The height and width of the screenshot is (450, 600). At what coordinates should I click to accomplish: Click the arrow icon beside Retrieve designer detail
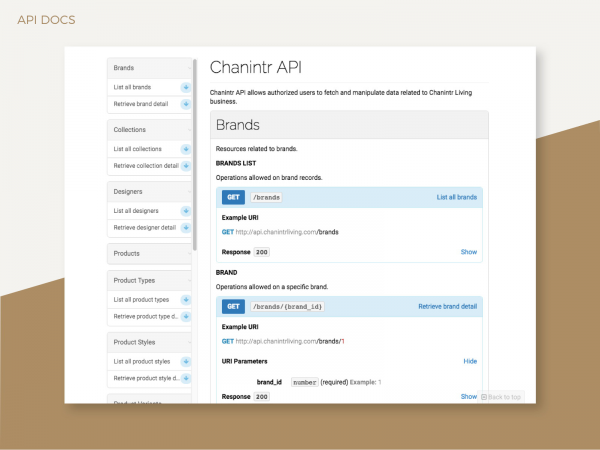186,228
